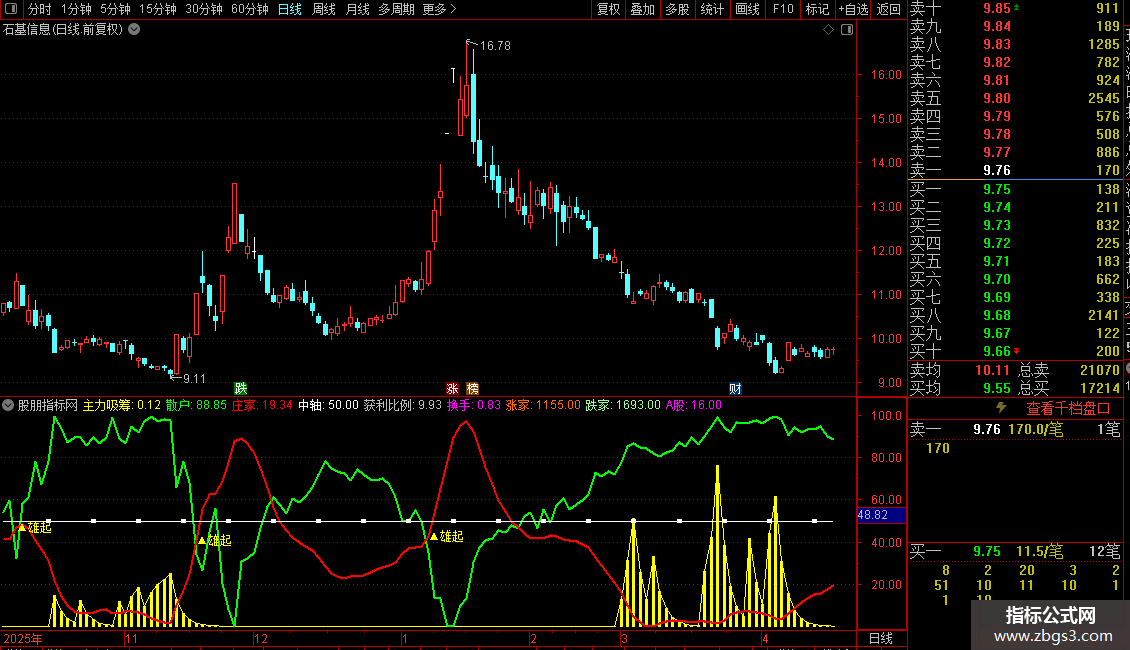Screen dimensions: 1130x650
Task: Open the F10 company info
Action: pos(783,9)
